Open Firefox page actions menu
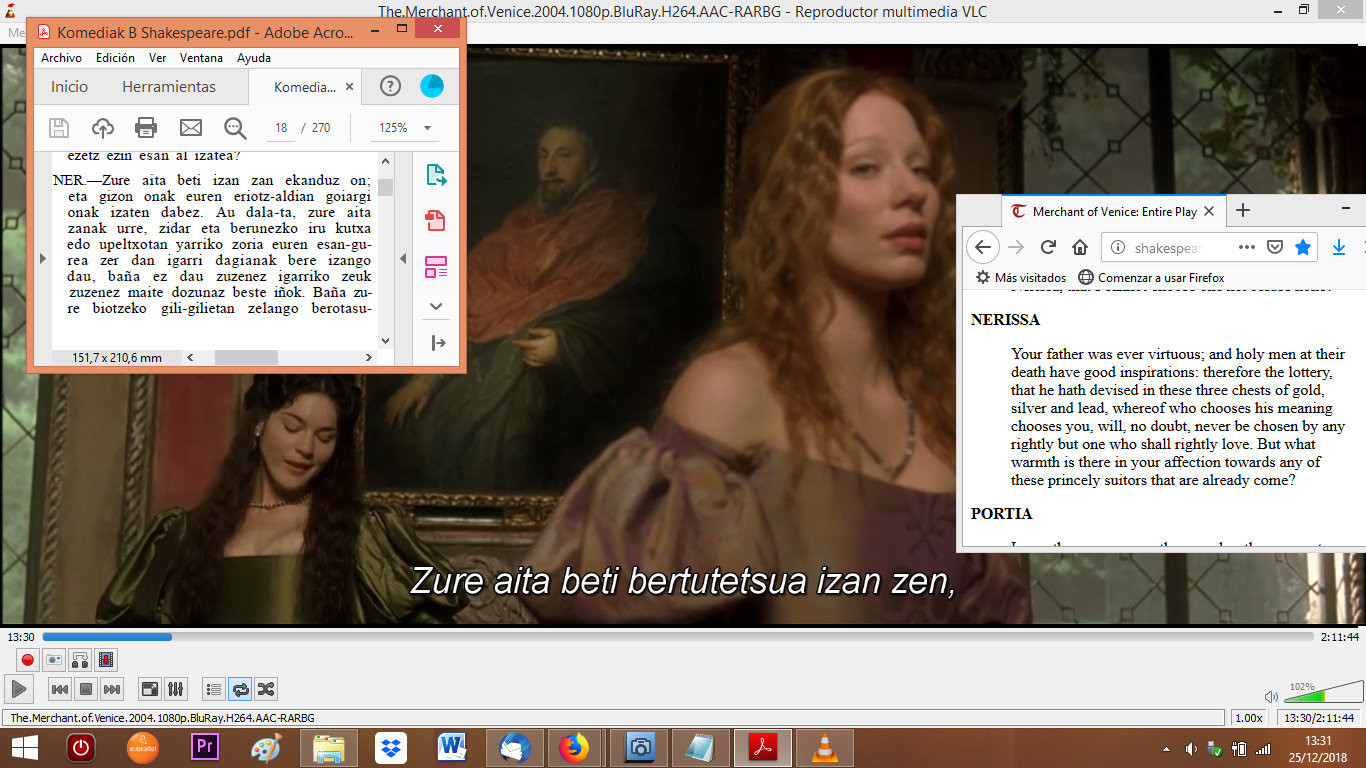This screenshot has width=1366, height=768. (1246, 247)
